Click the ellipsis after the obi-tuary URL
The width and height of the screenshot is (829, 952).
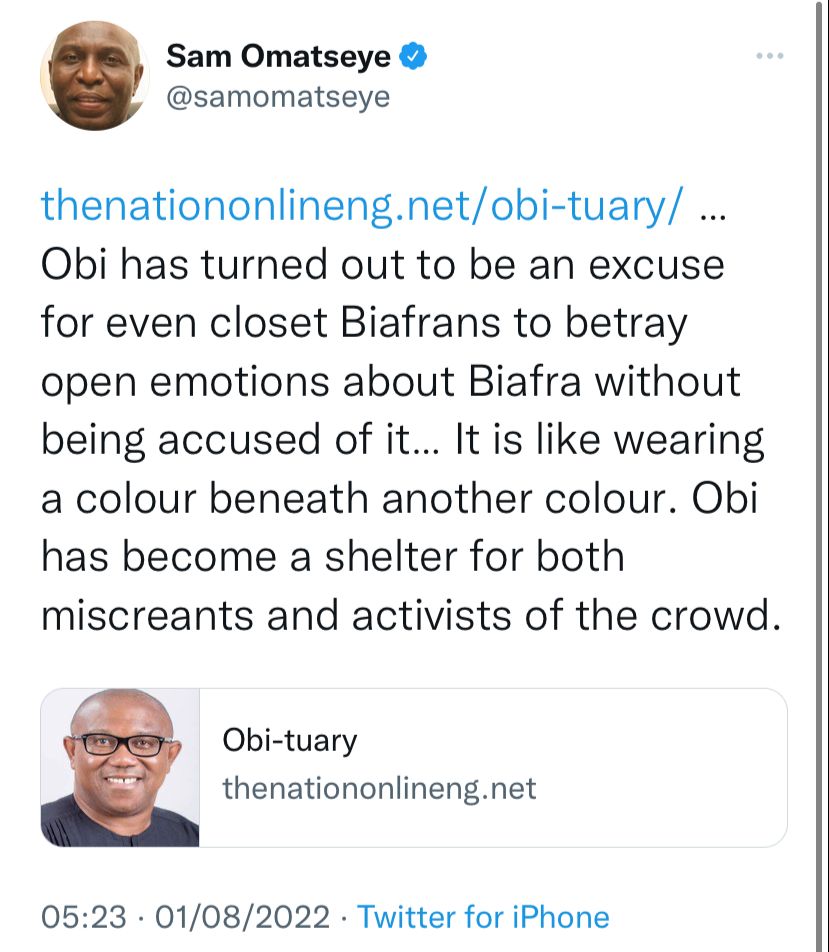click(713, 217)
